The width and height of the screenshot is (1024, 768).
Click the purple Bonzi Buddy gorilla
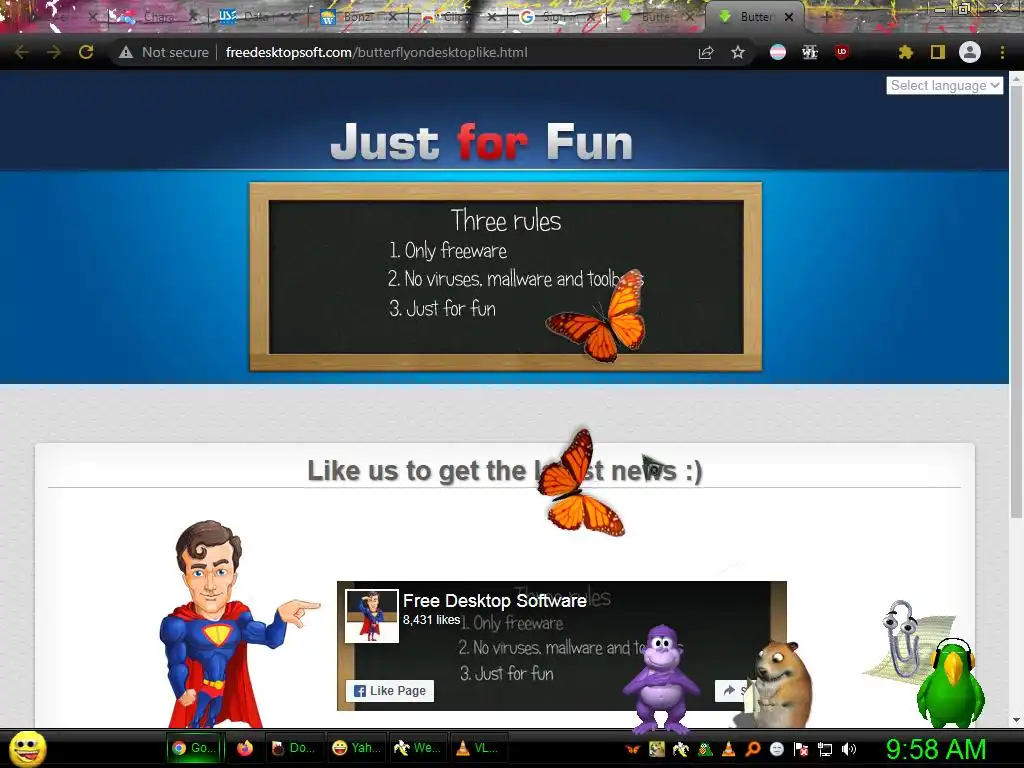[x=660, y=679]
